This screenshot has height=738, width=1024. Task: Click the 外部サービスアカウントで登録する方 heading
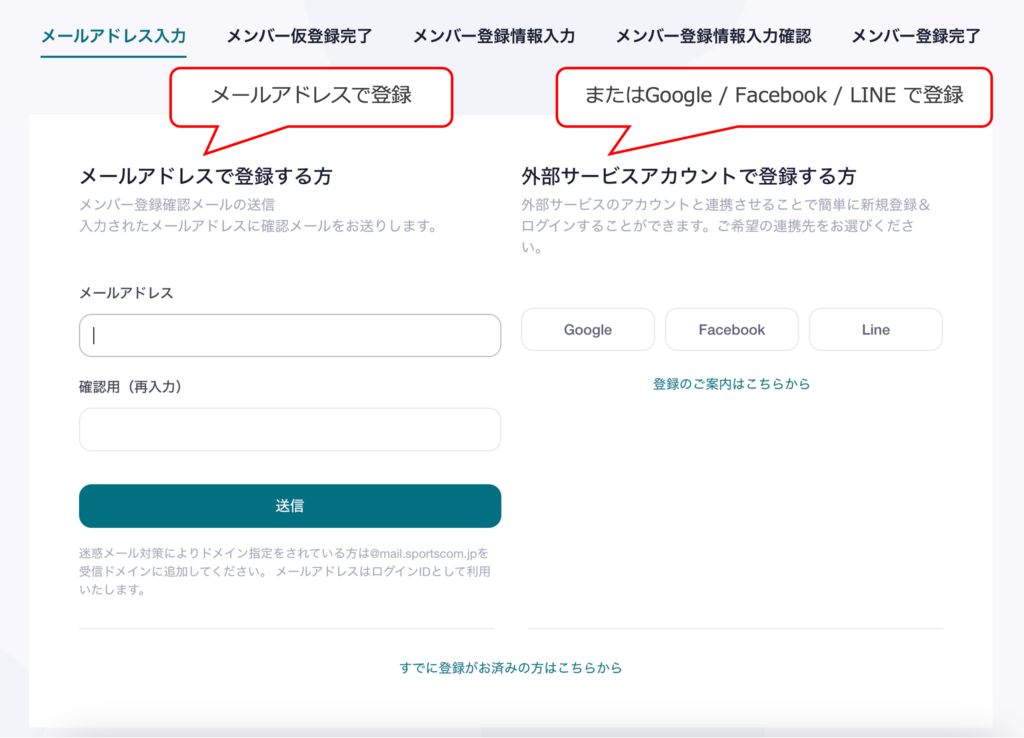689,176
